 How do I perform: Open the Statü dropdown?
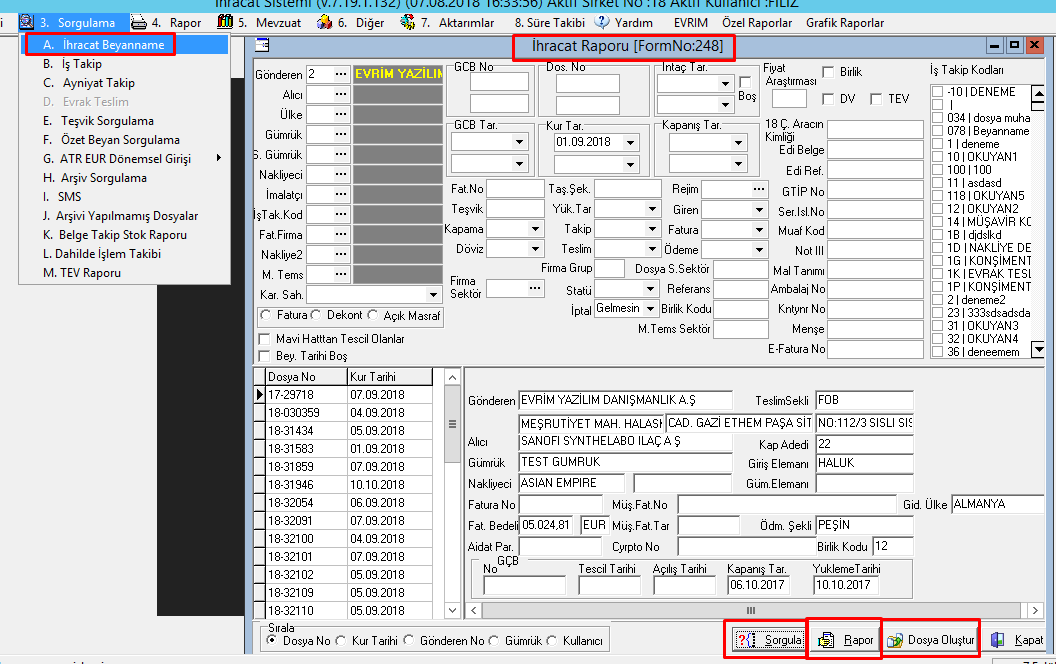click(x=650, y=289)
